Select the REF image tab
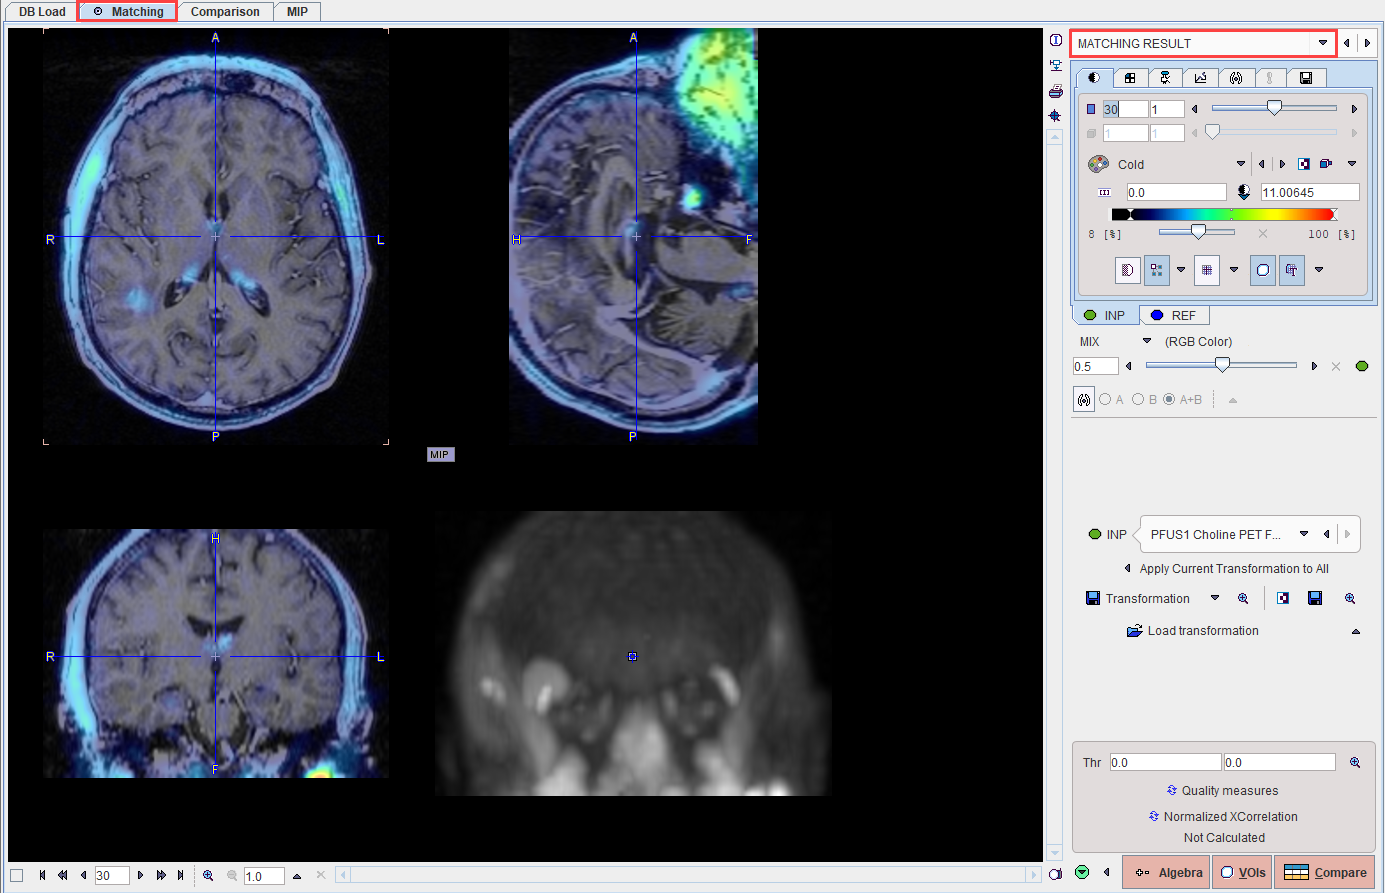1385x893 pixels. (x=1174, y=315)
